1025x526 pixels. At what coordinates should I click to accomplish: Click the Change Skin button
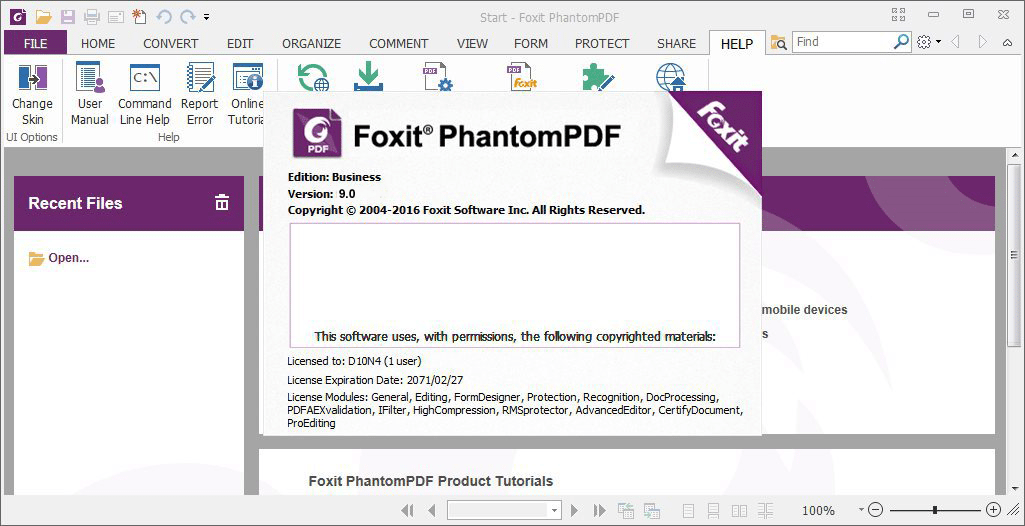click(33, 94)
